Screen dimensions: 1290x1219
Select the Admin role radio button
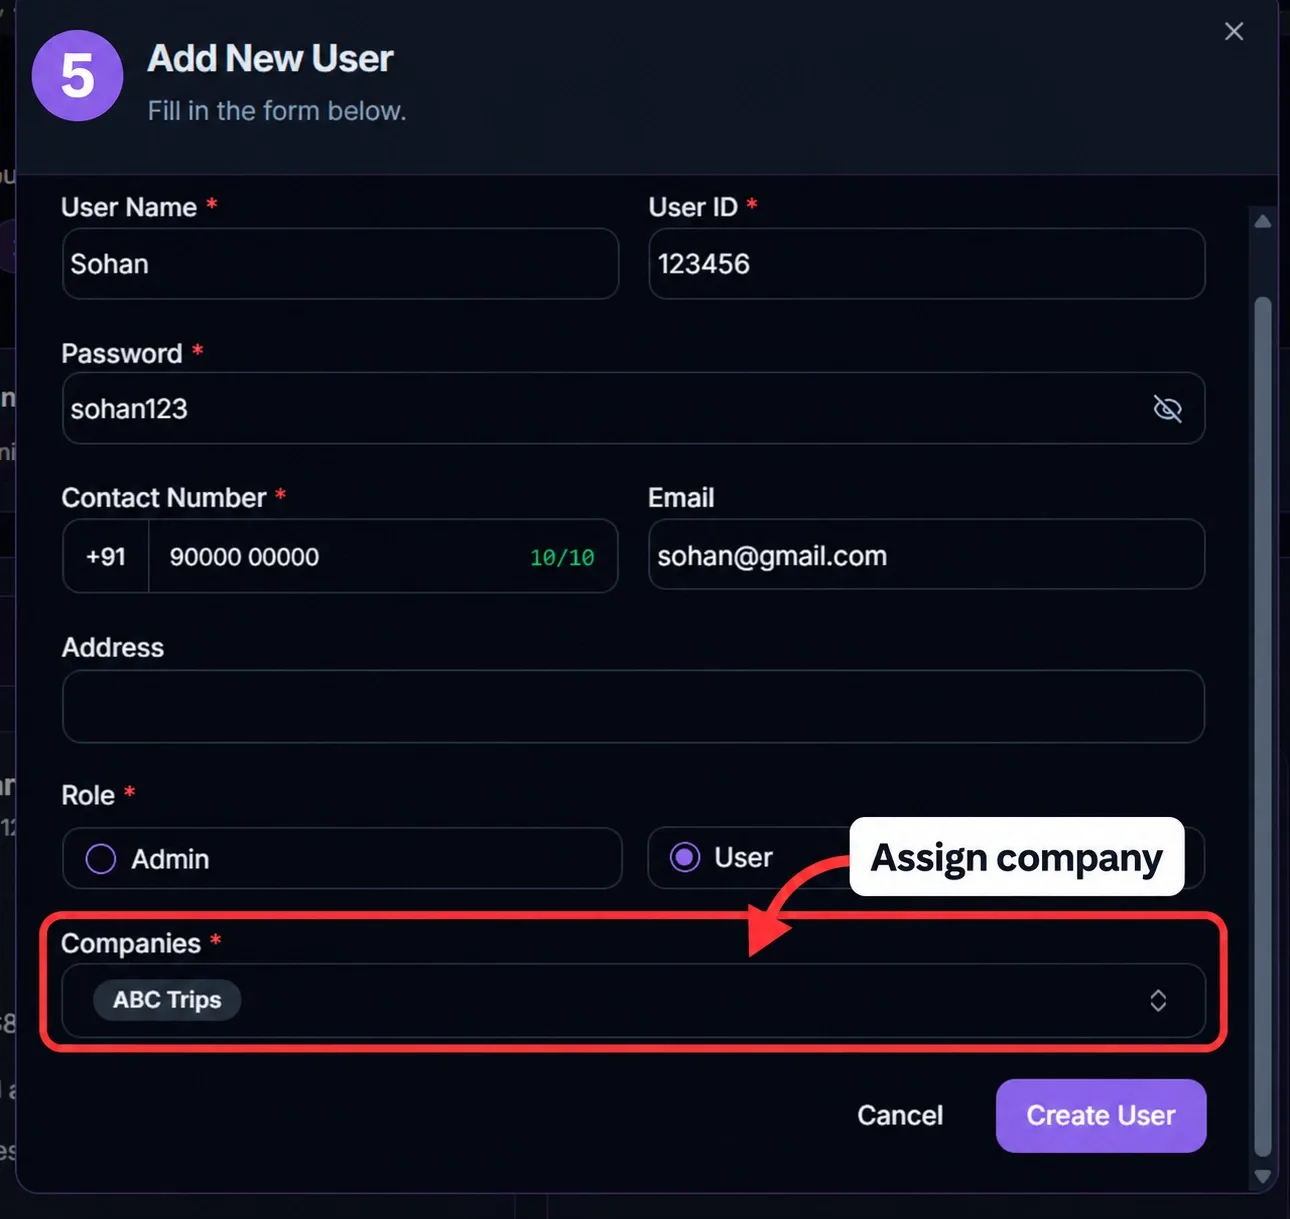point(101,858)
